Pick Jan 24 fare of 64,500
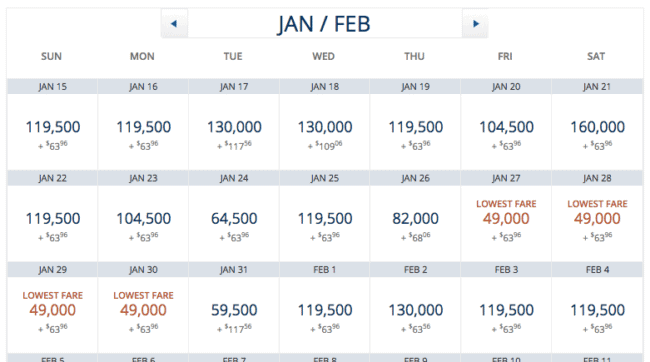 tap(234, 223)
